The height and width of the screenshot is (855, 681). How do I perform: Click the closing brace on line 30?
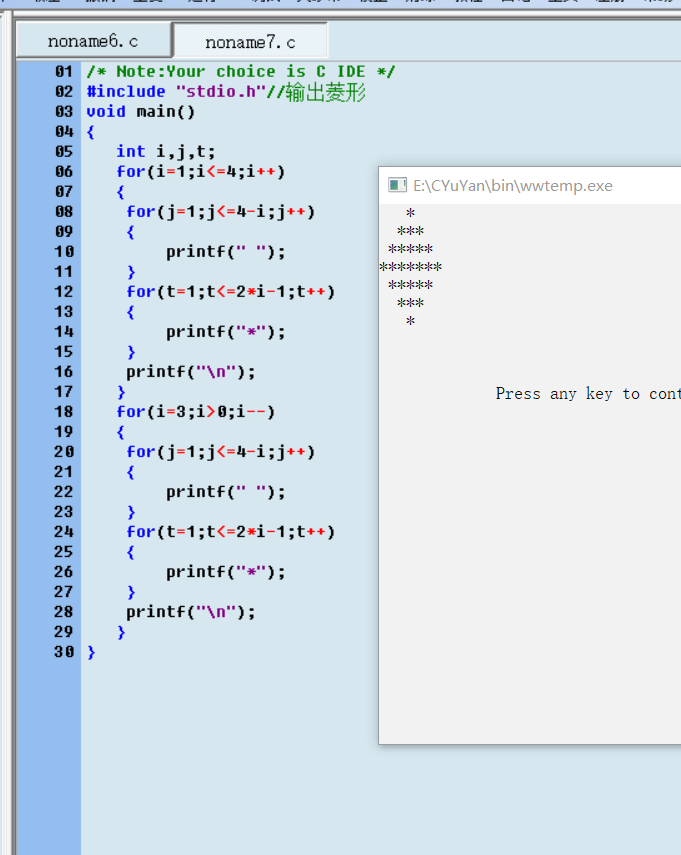point(91,652)
